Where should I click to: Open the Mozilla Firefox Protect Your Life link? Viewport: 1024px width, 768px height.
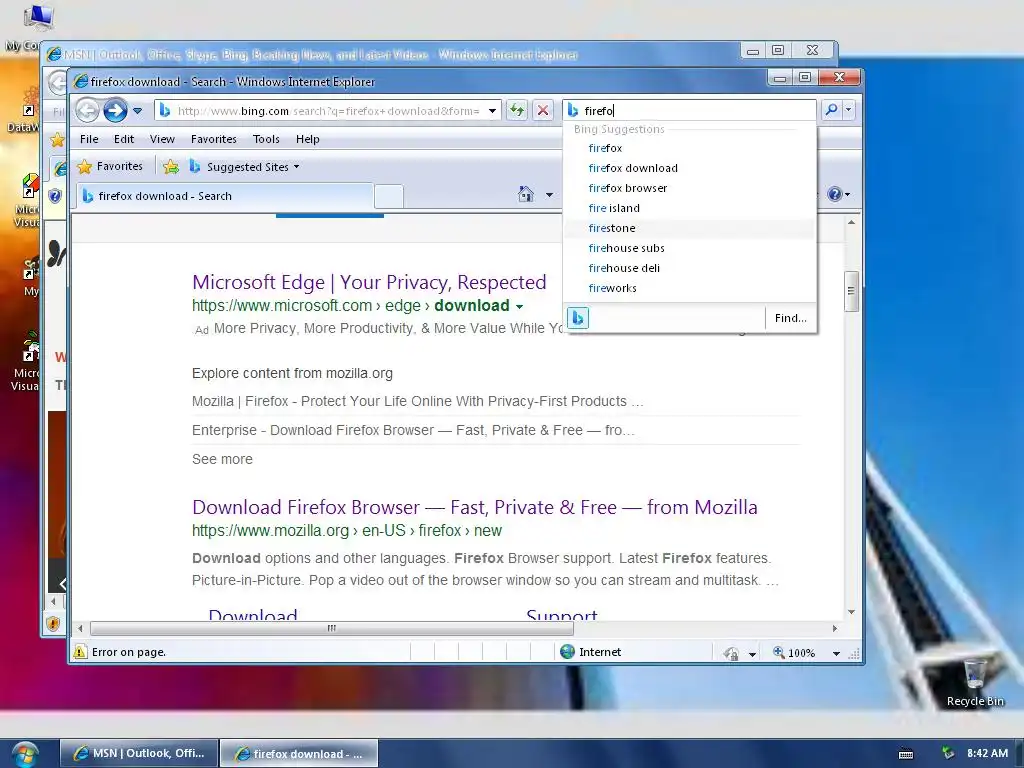click(418, 401)
